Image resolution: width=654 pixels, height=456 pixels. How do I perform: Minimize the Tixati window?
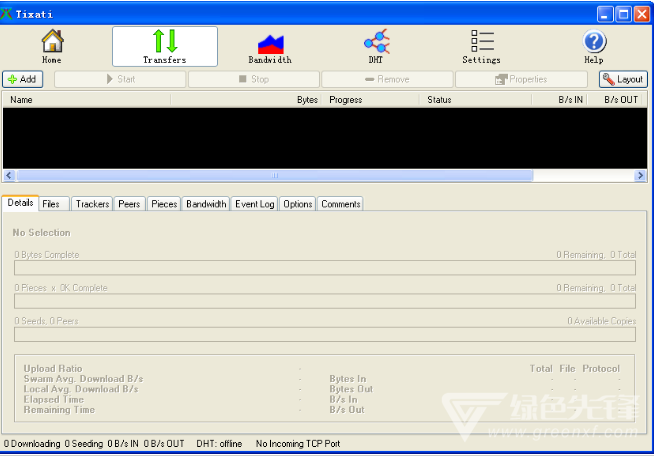point(605,15)
